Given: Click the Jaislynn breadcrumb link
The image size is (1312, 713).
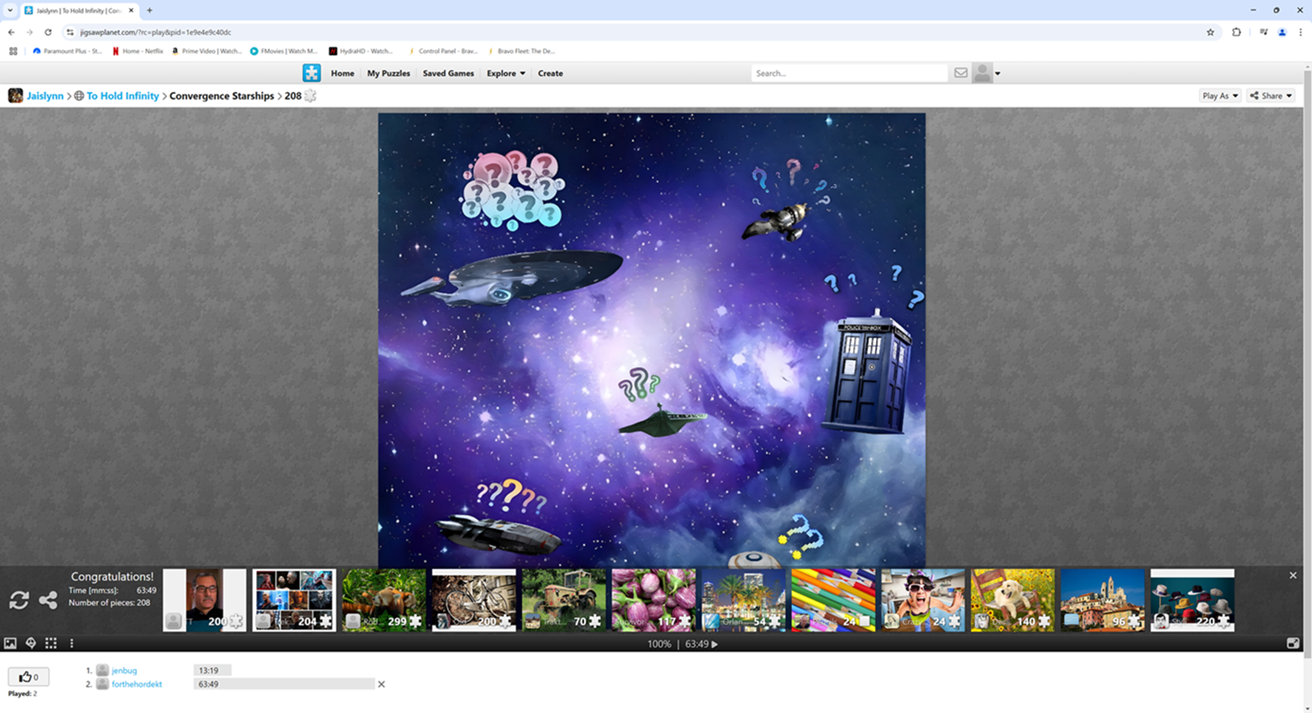Looking at the screenshot, I should click(45, 96).
